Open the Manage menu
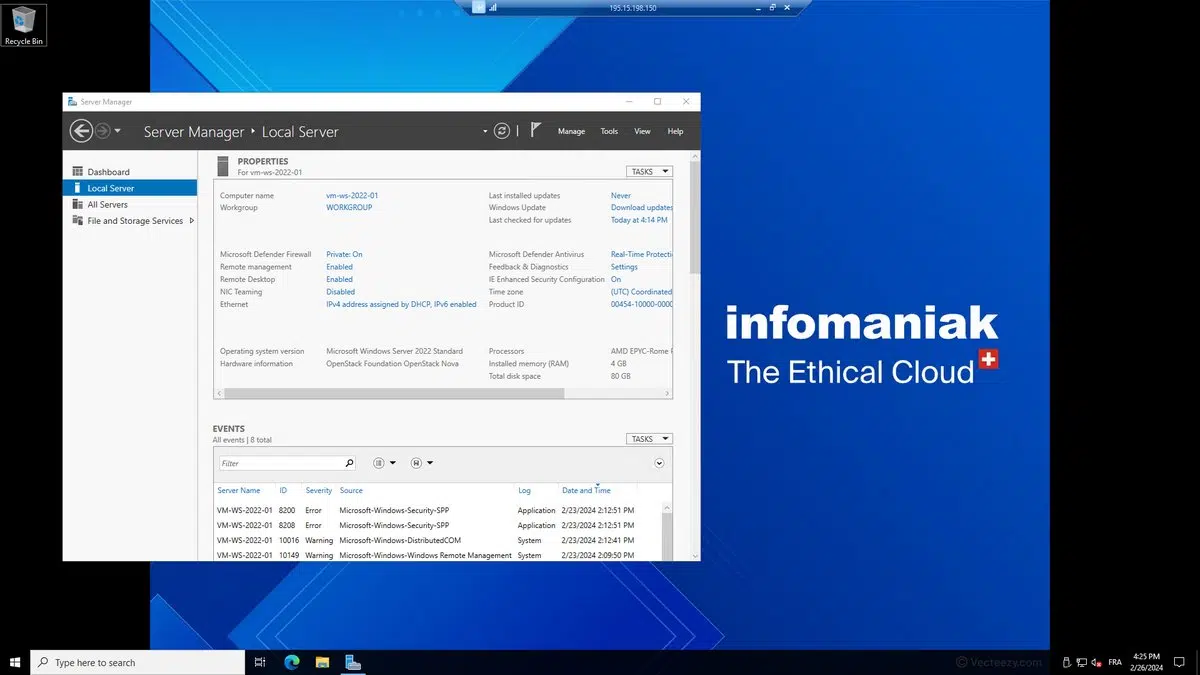The height and width of the screenshot is (675, 1200). 571,131
